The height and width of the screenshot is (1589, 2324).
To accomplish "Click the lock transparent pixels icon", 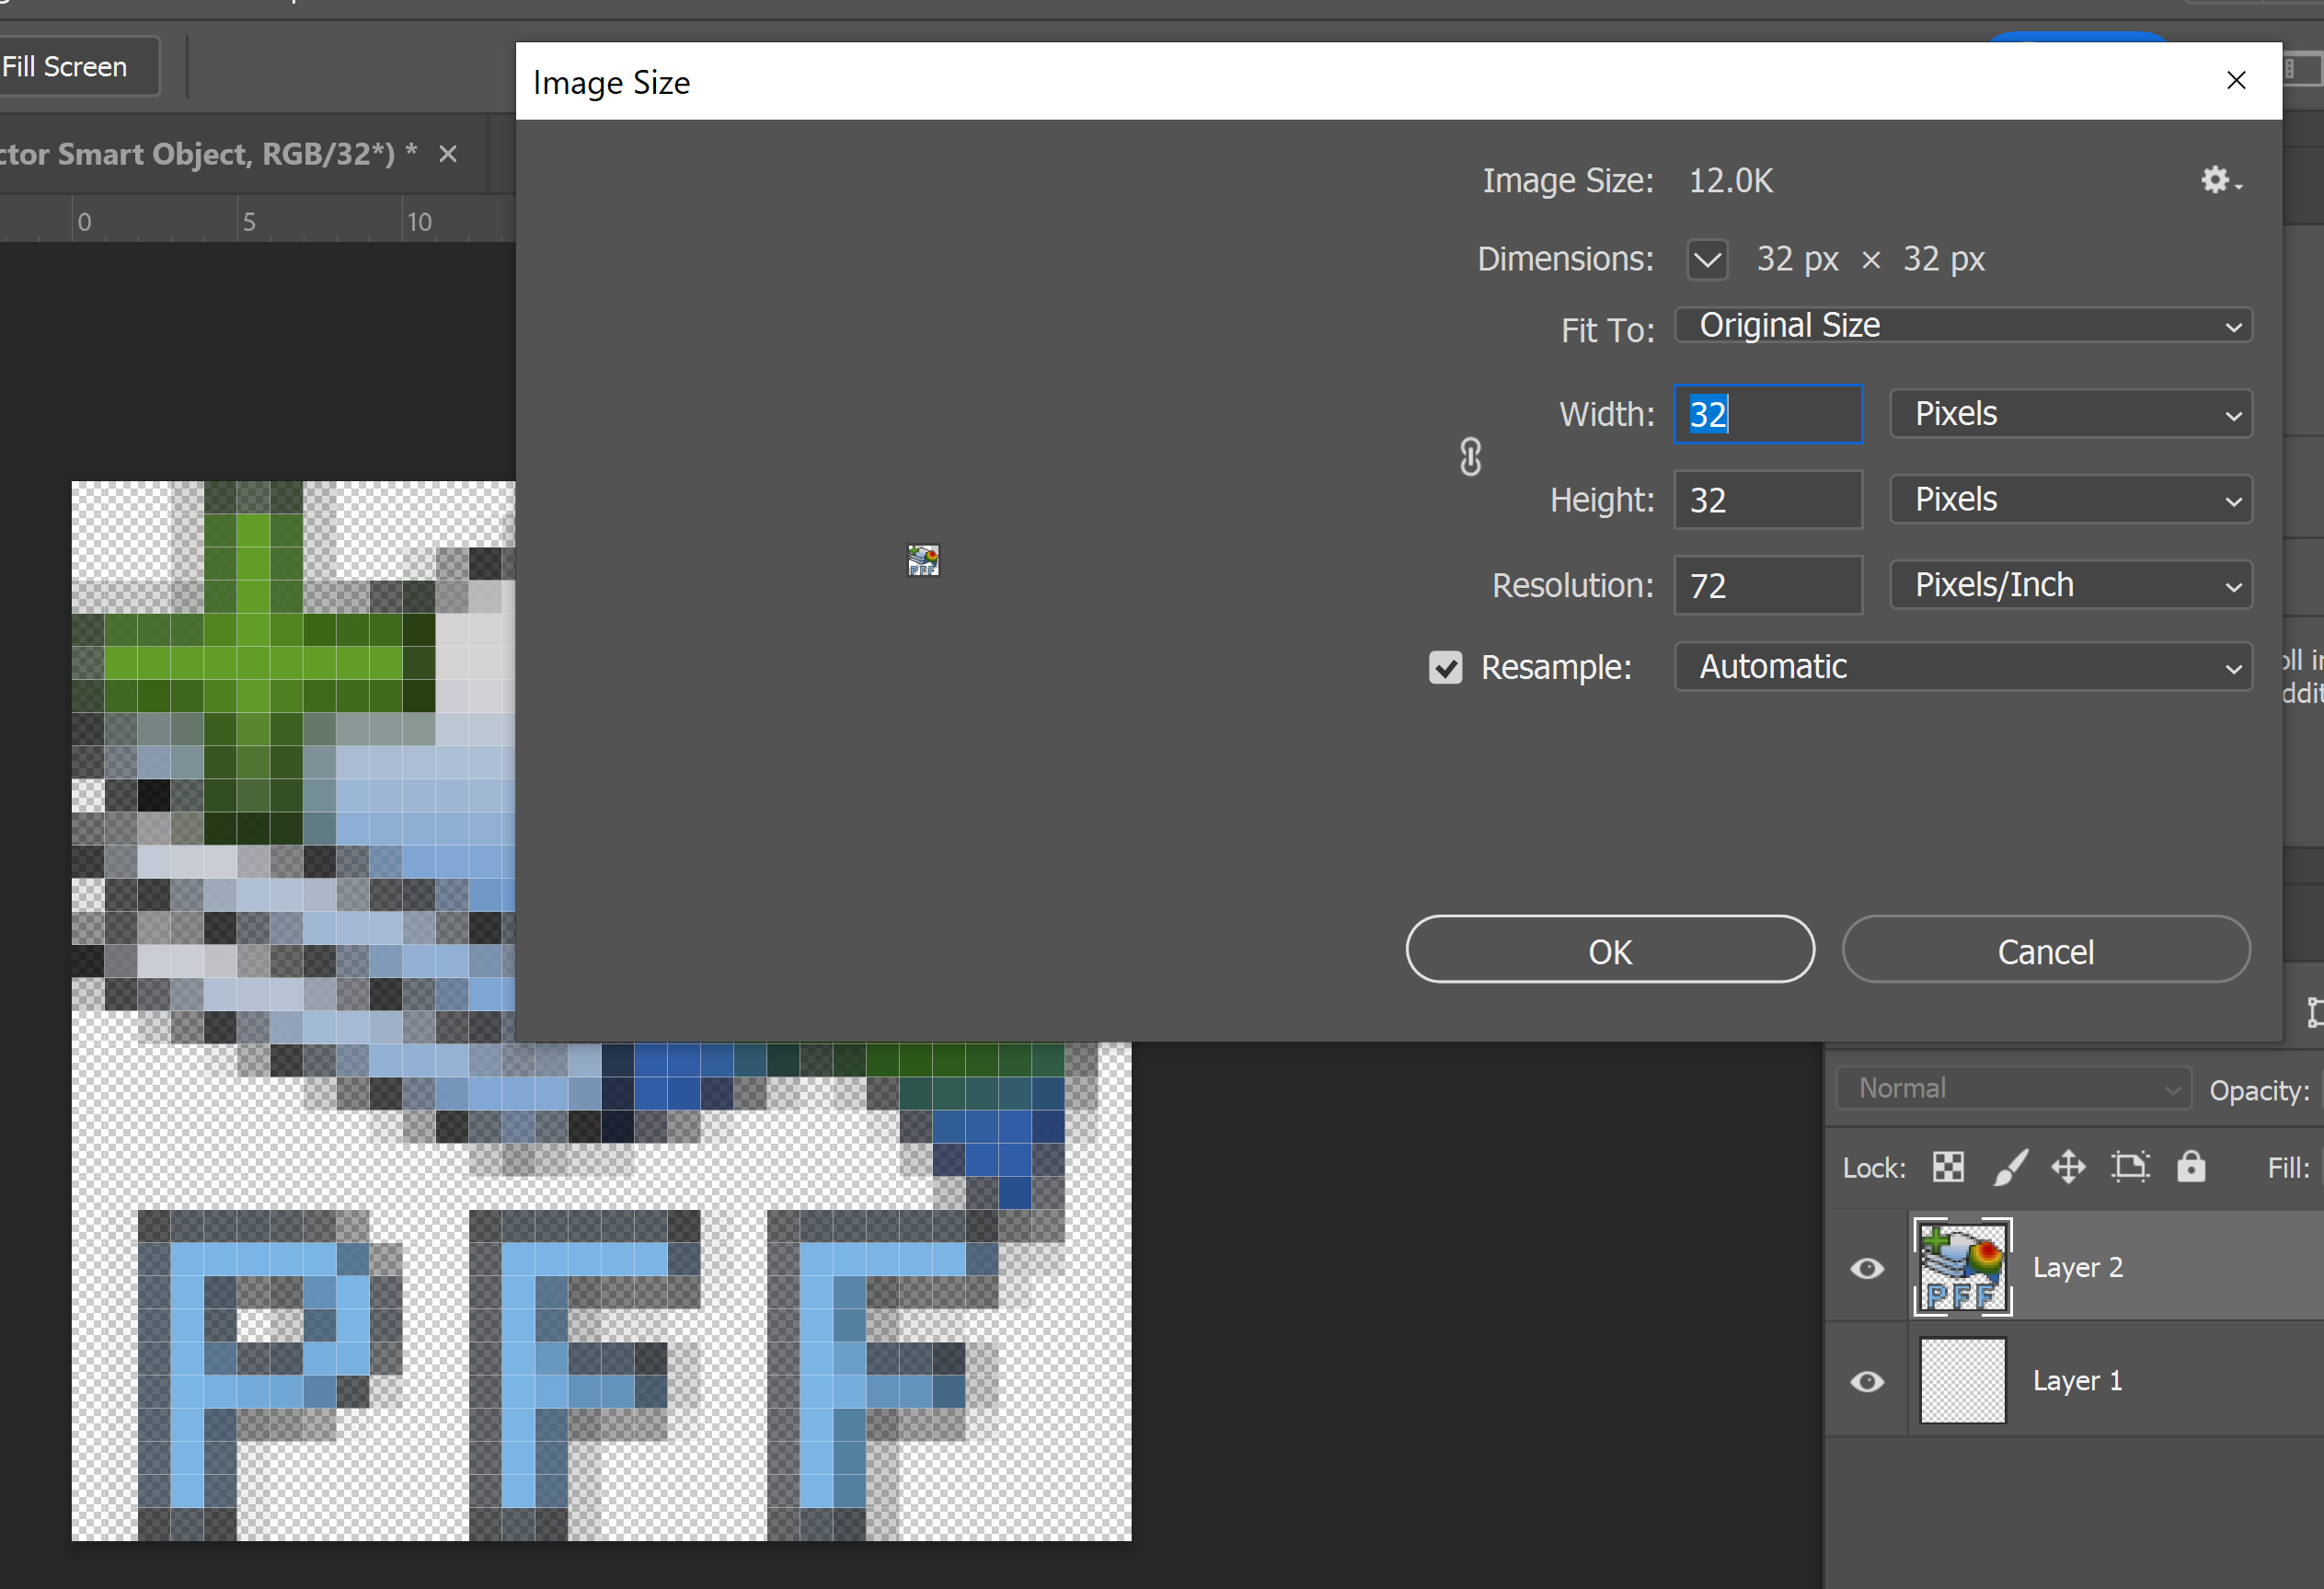I will [1947, 1167].
